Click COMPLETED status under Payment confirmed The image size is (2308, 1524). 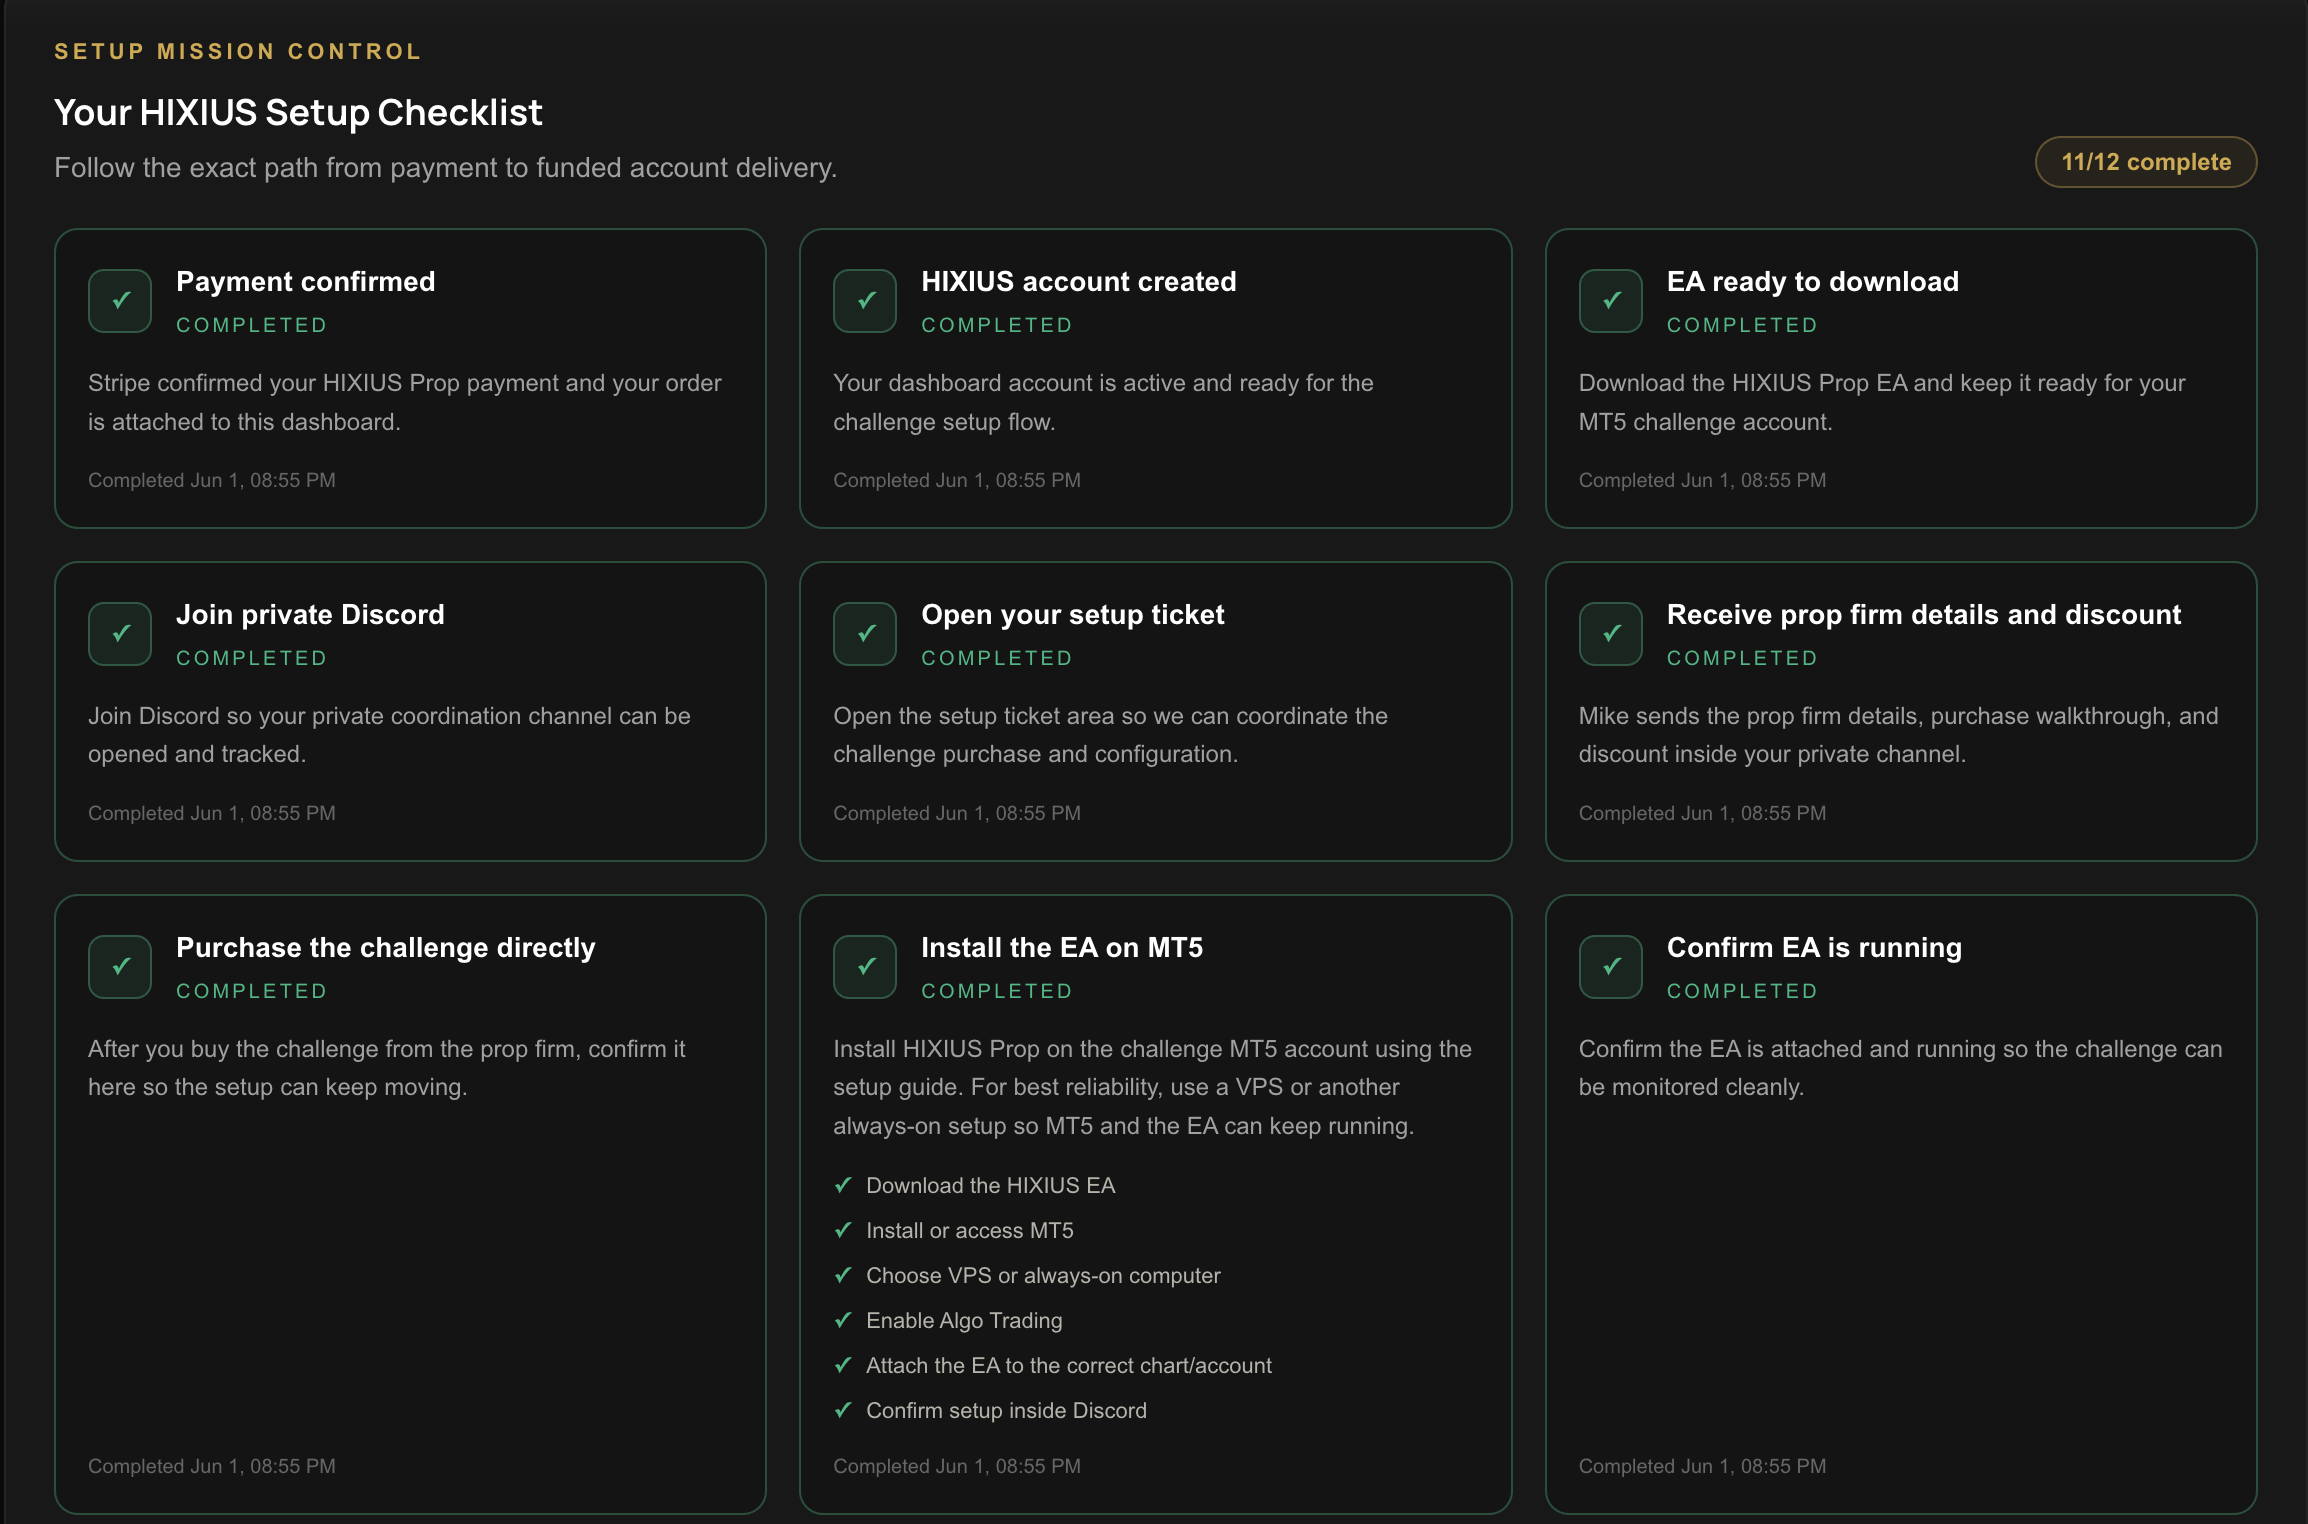click(252, 325)
